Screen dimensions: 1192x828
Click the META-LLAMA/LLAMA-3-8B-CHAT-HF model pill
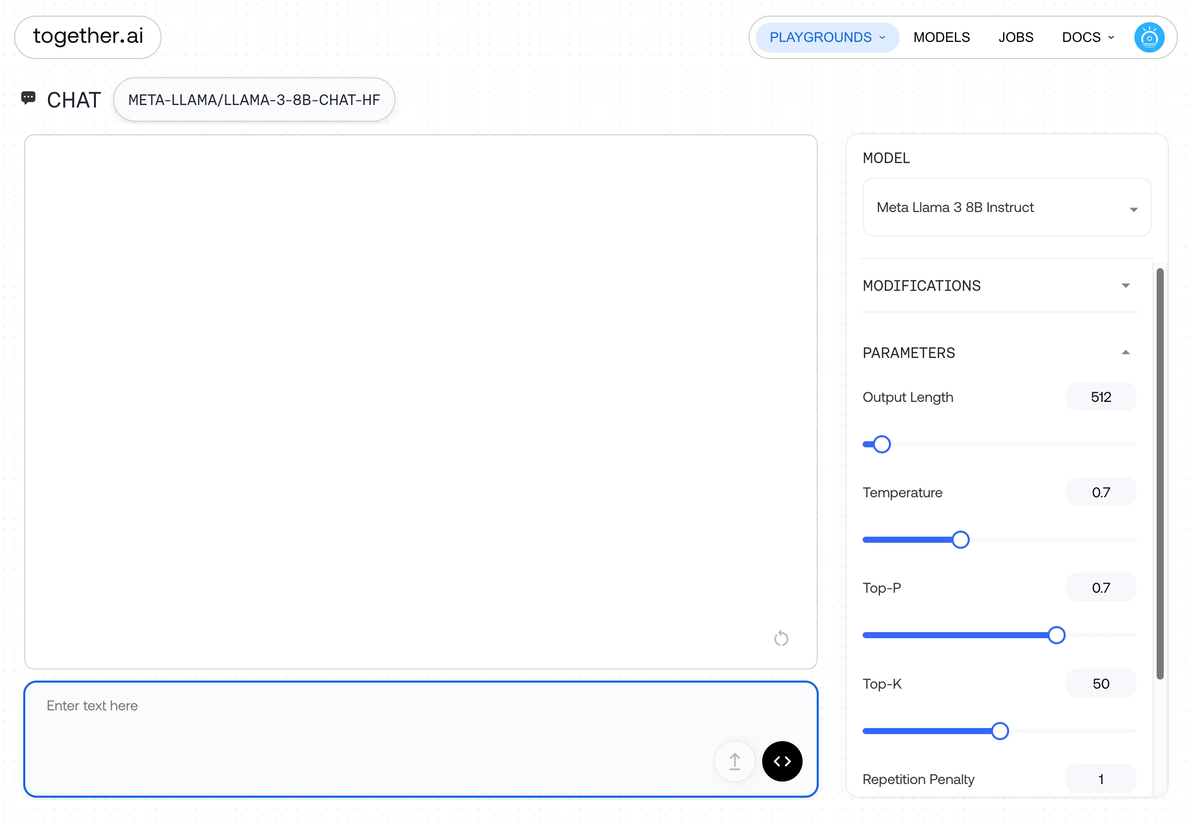(x=254, y=100)
